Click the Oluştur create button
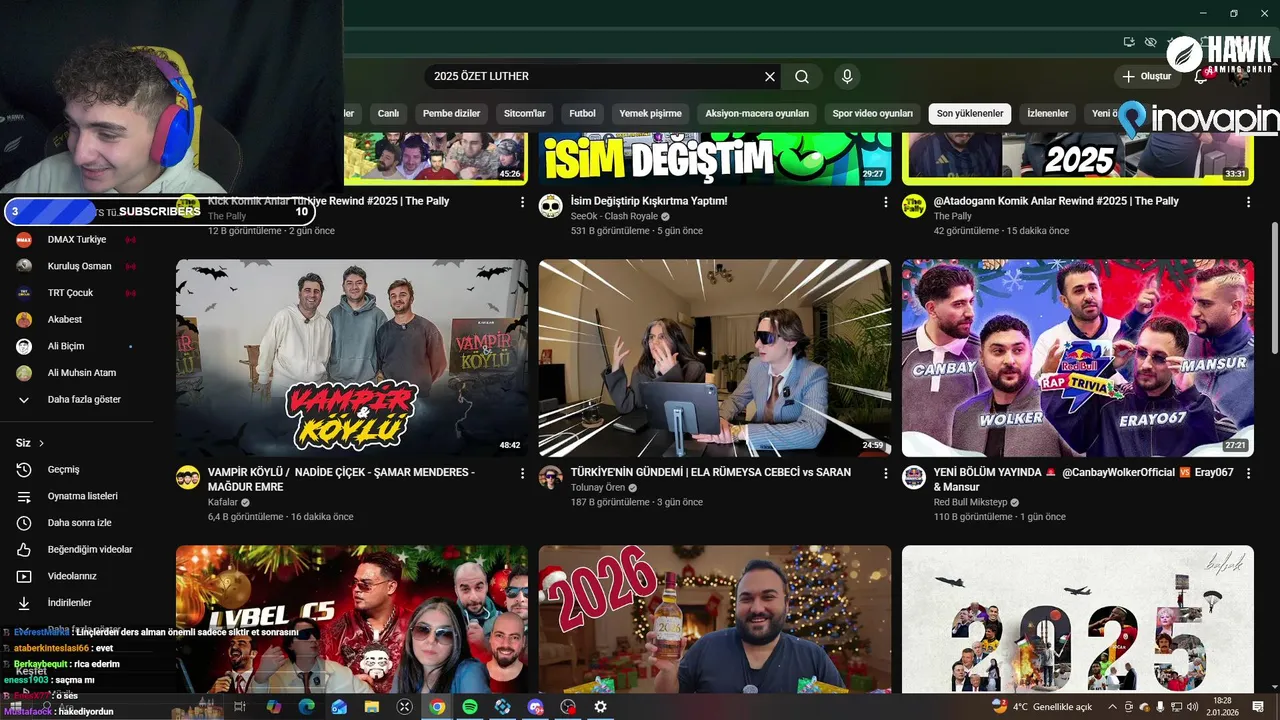 [1147, 76]
